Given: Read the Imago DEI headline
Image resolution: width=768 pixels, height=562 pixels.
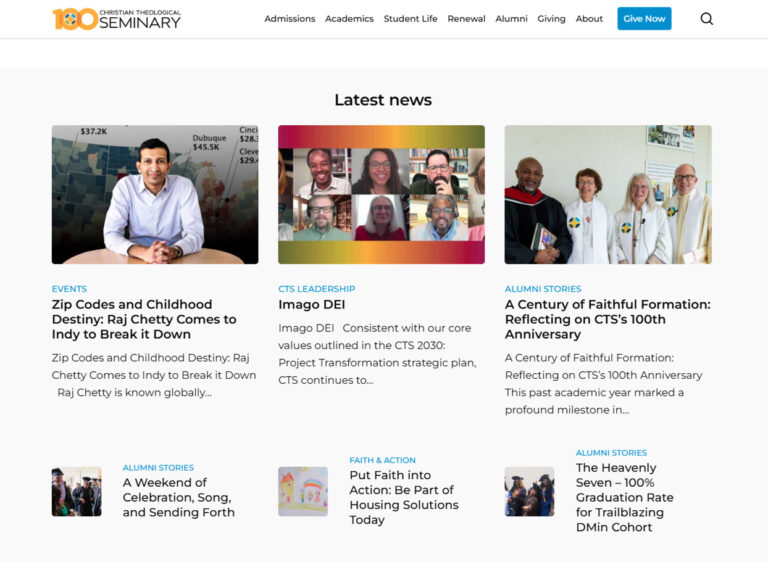Looking at the screenshot, I should (x=312, y=304).
